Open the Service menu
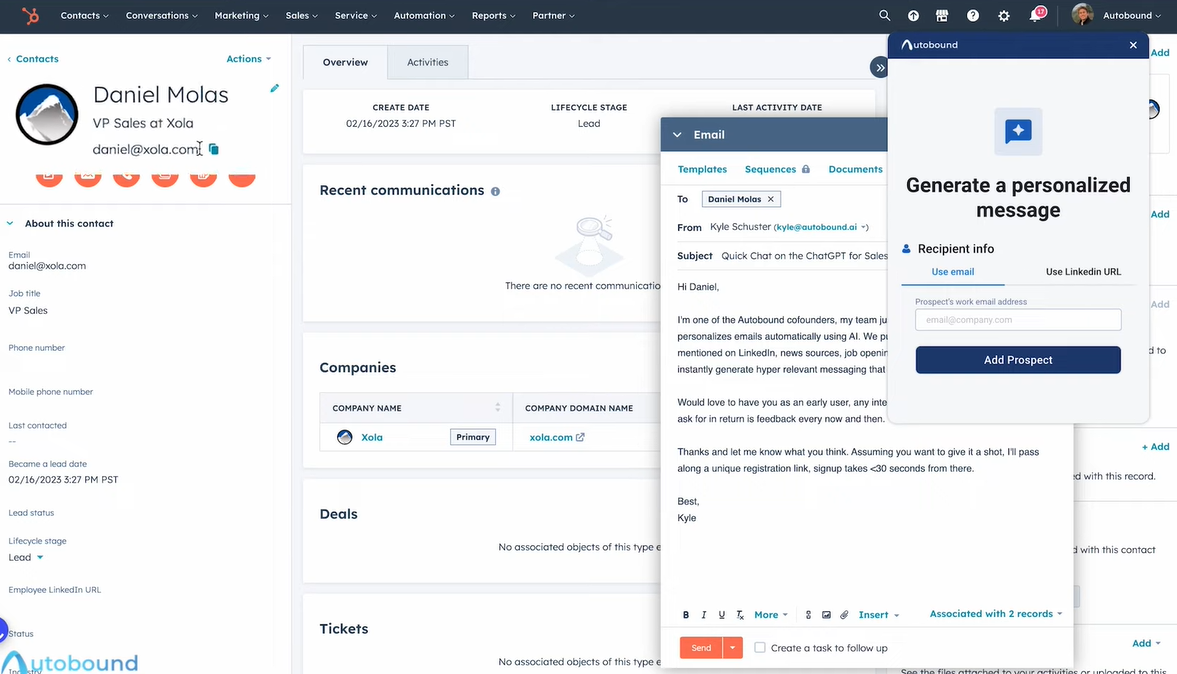The width and height of the screenshot is (1177, 674). (356, 16)
